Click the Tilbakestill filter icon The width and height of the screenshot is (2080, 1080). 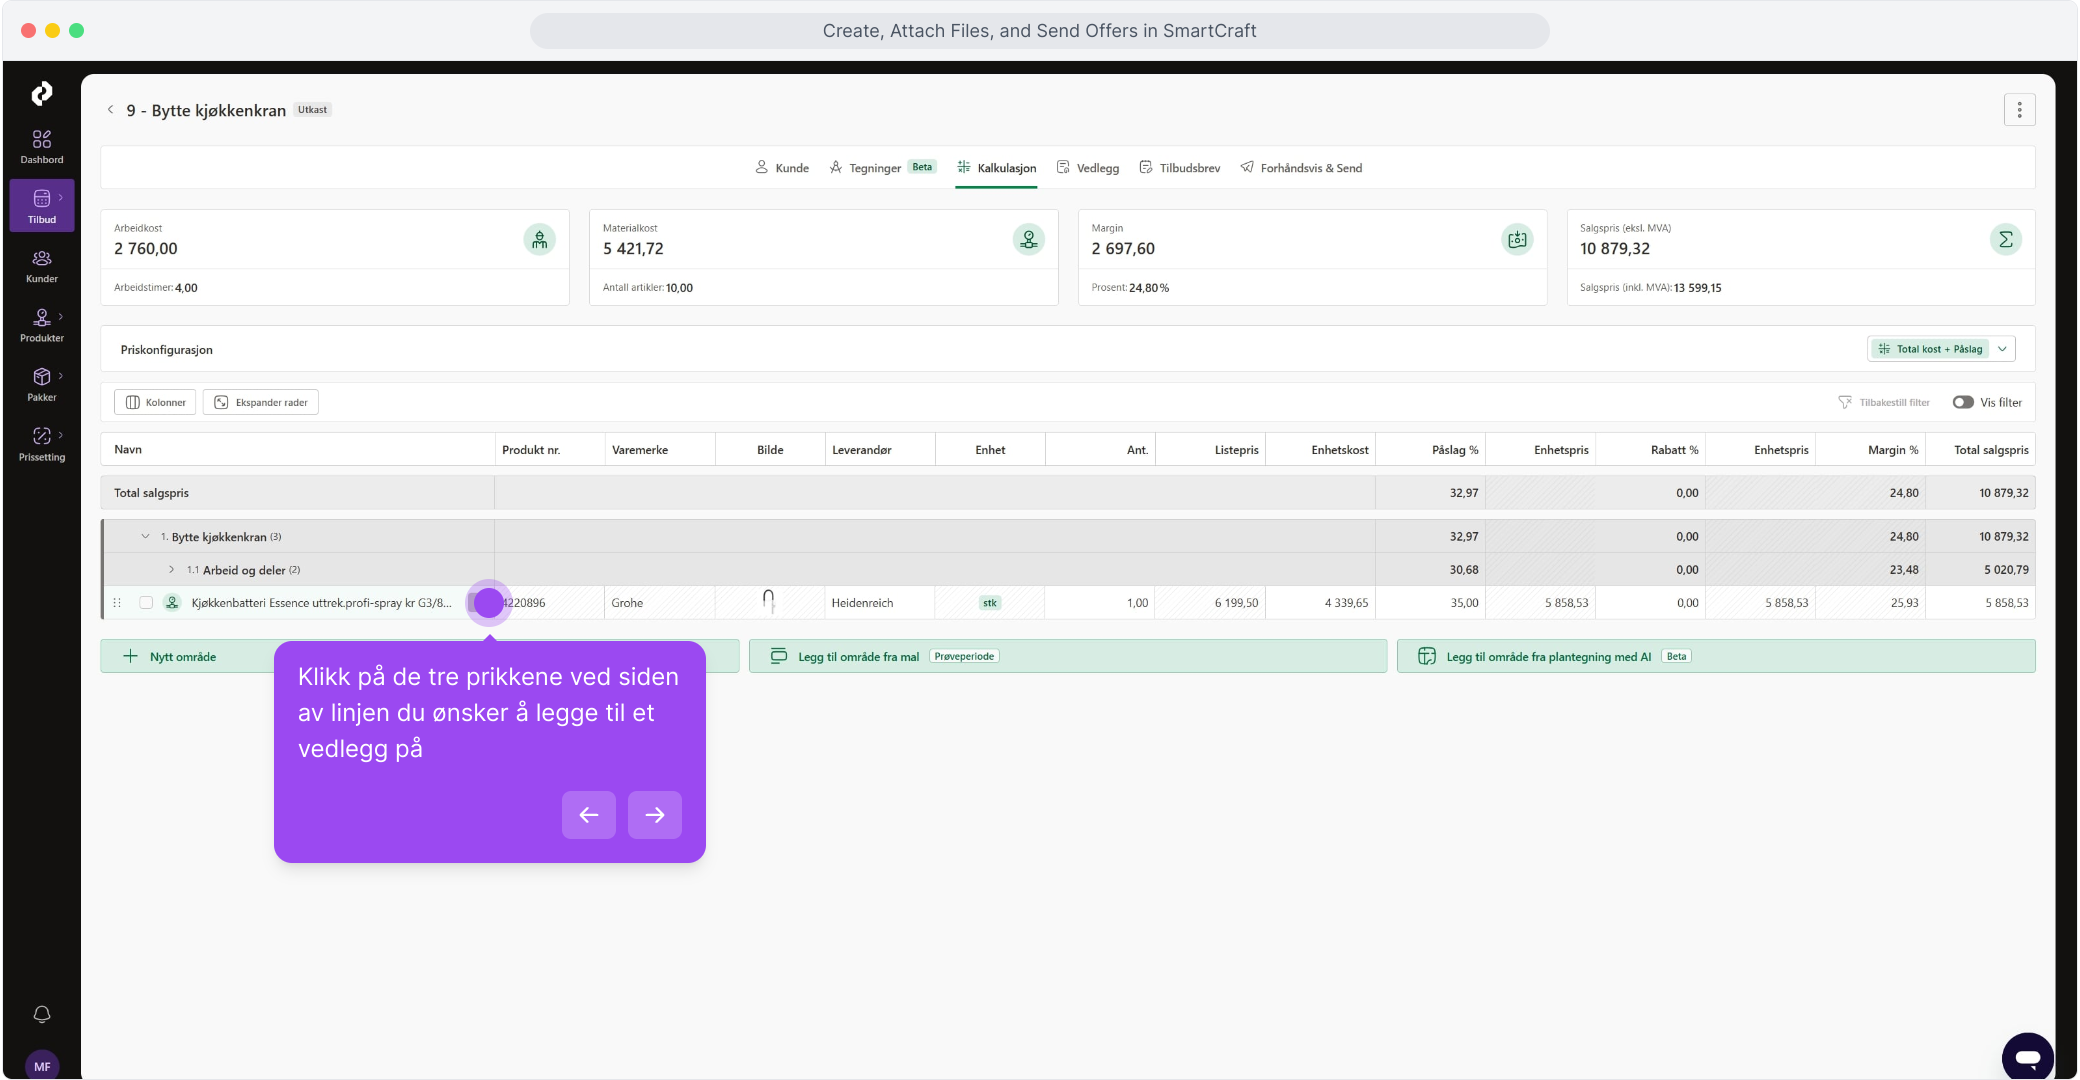tap(1845, 402)
